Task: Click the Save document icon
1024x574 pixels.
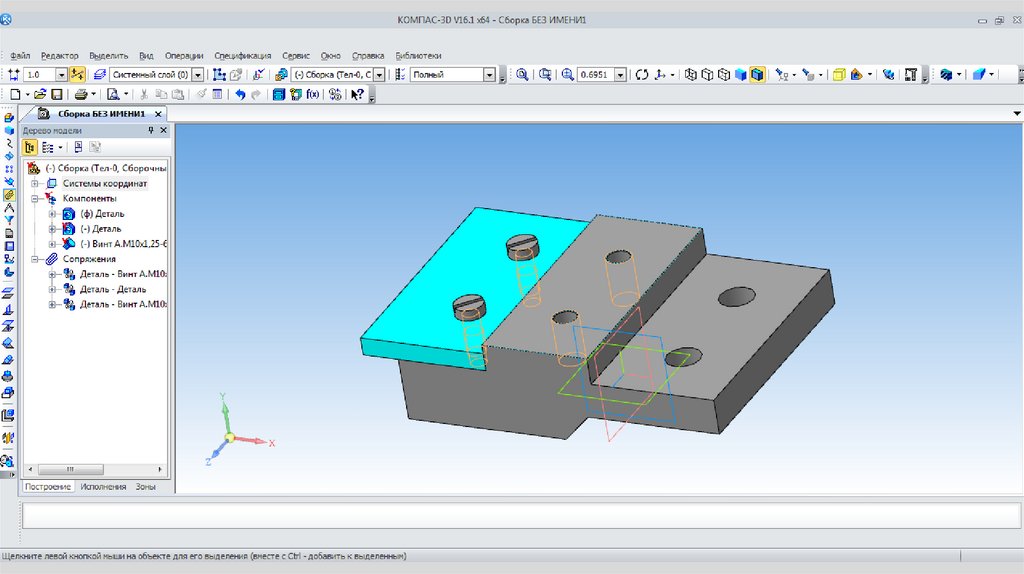Action: click(x=57, y=94)
